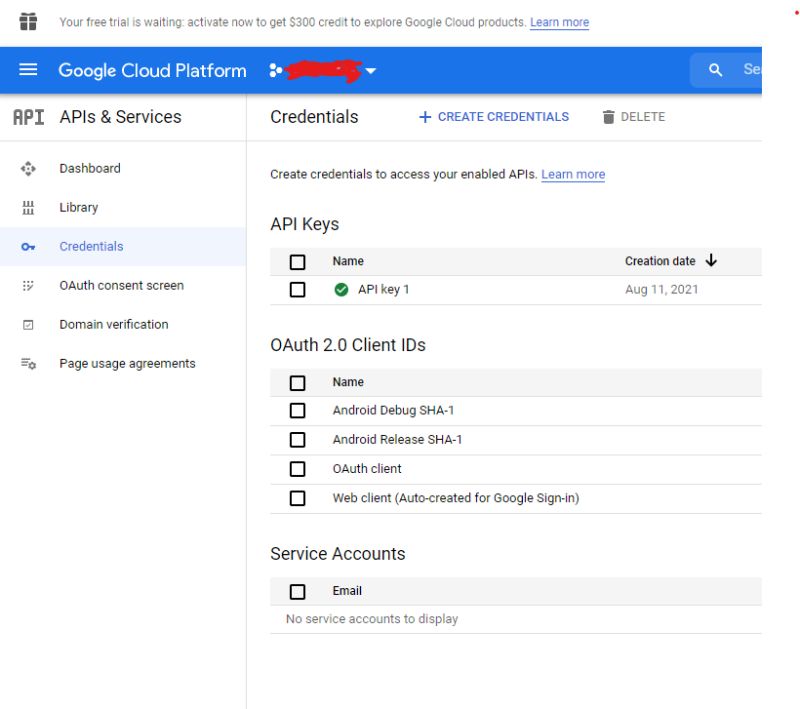Check the OAuth client checkbox
Screen dimensions: 800x709
pos(297,469)
